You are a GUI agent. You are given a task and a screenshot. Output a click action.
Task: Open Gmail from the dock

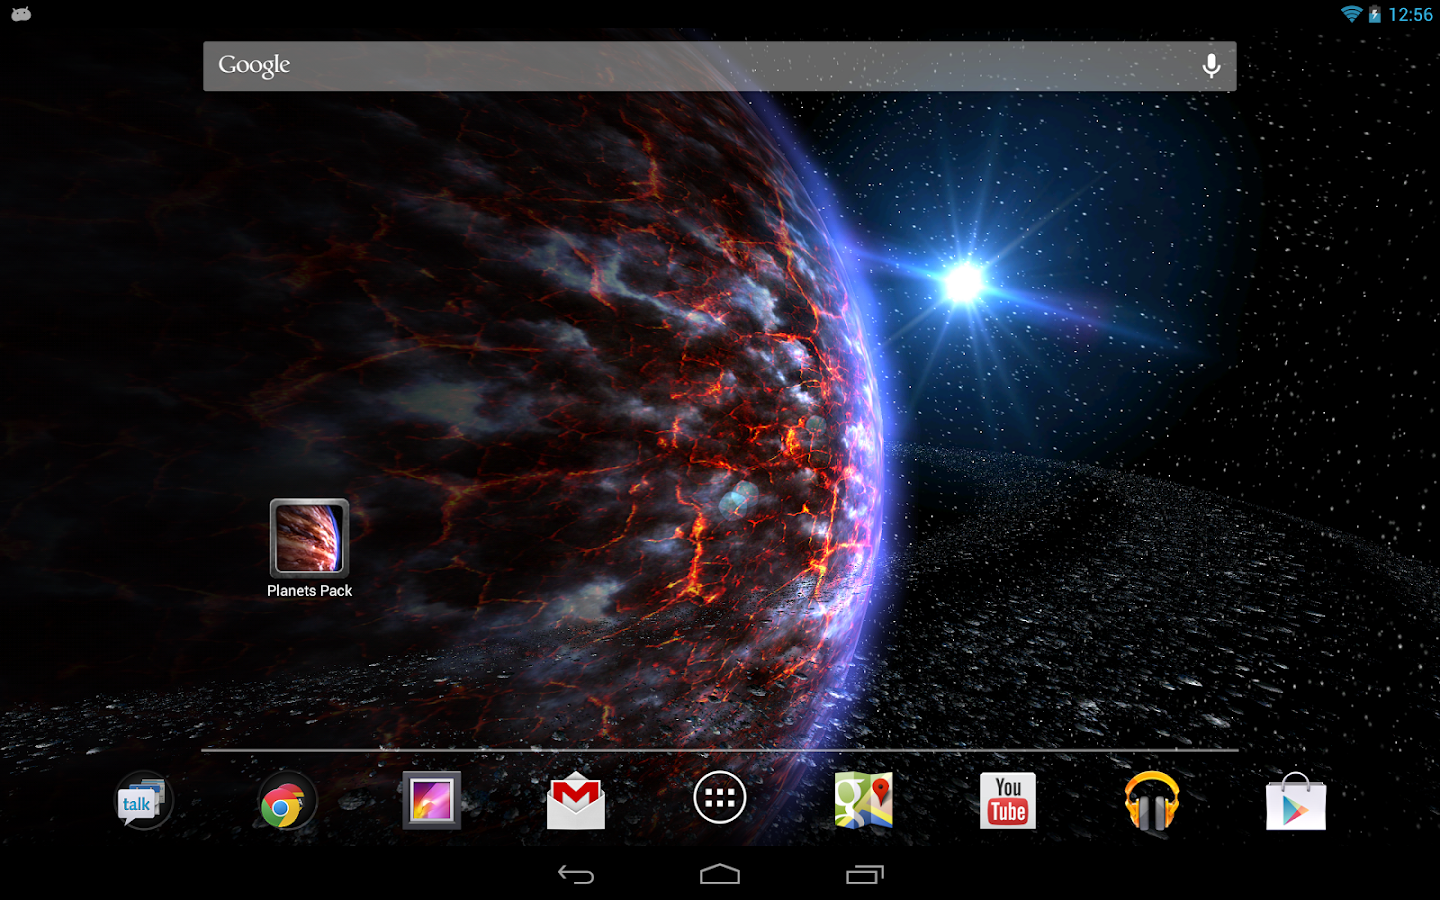pyautogui.click(x=576, y=801)
